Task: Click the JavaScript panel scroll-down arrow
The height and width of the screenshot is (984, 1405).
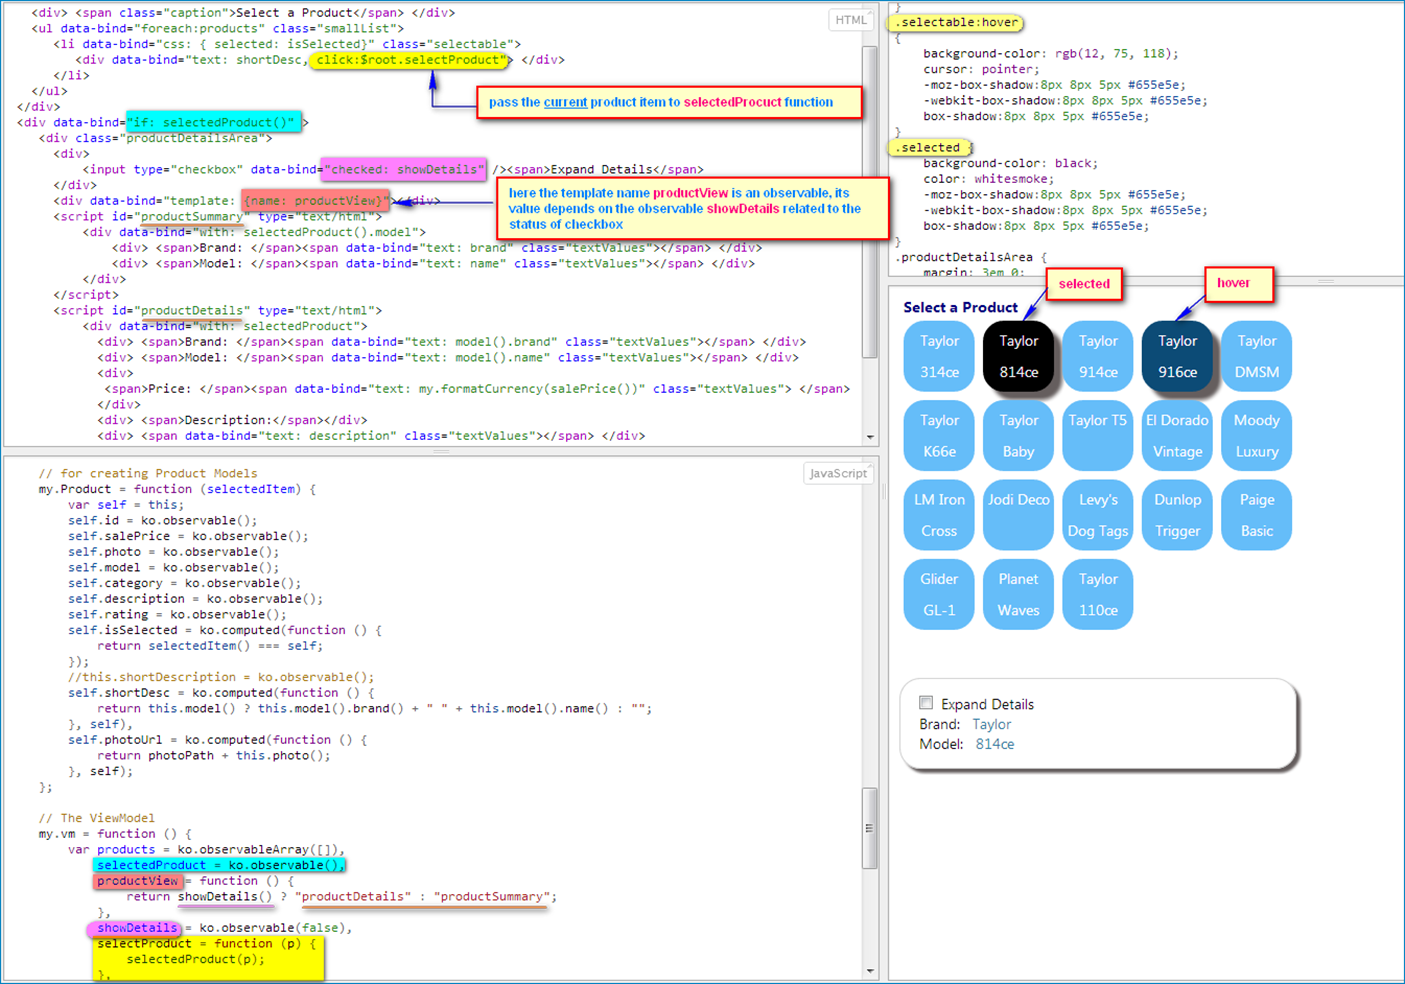Action: [869, 971]
